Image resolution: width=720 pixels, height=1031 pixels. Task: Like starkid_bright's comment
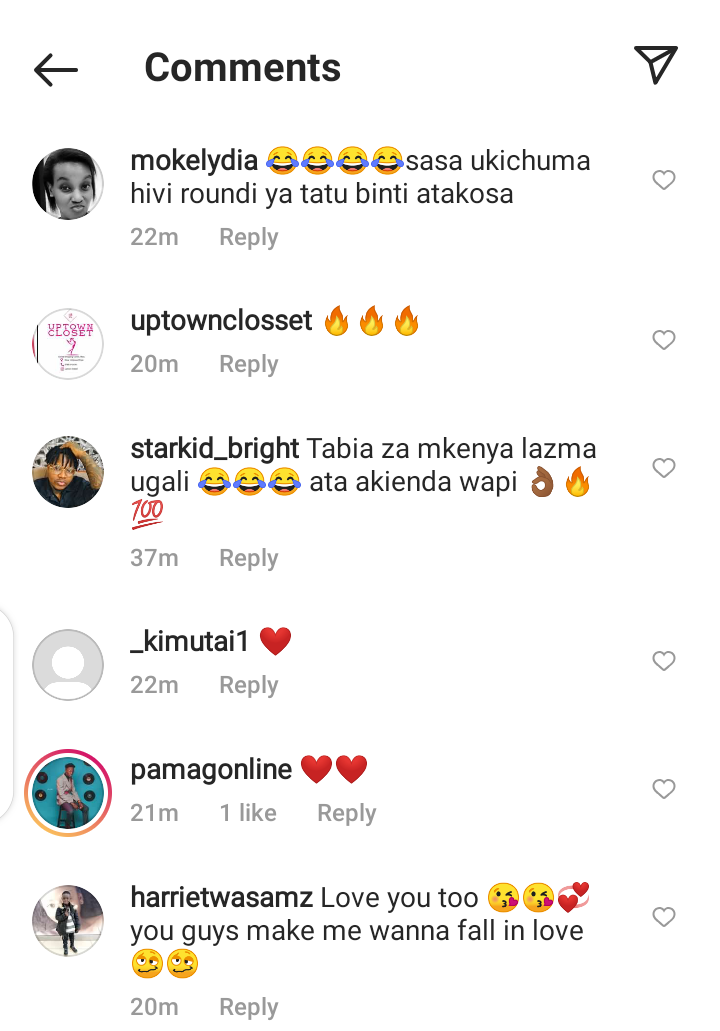click(x=663, y=468)
